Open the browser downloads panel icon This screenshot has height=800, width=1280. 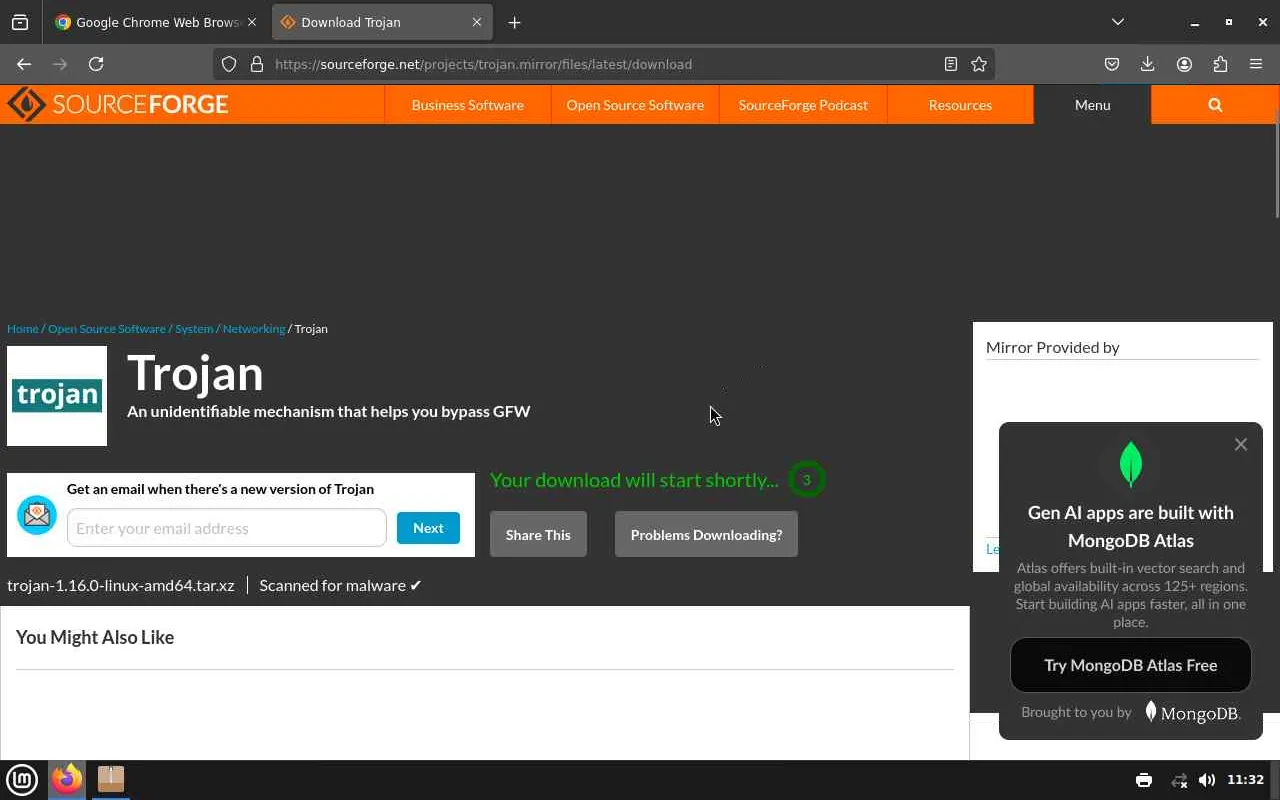pyautogui.click(x=1148, y=64)
